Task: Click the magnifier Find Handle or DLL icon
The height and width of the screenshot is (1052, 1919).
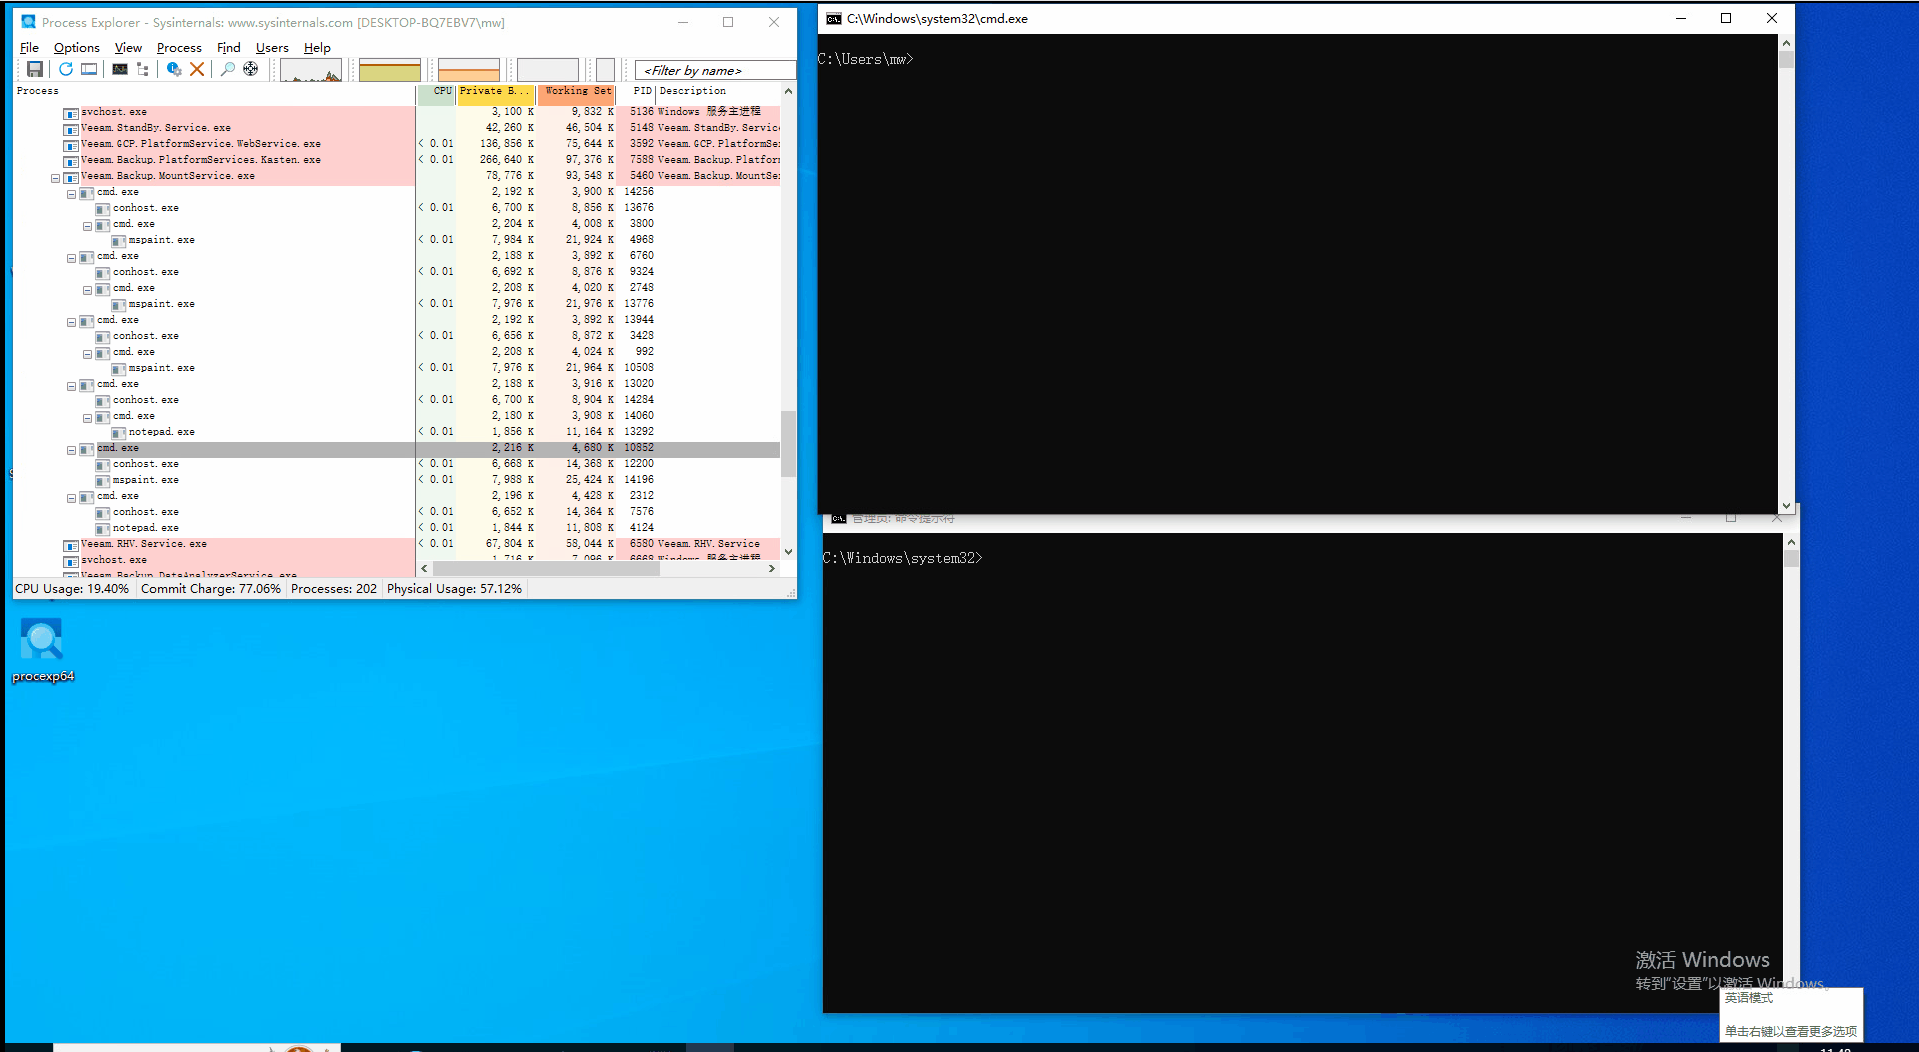Action: (228, 69)
